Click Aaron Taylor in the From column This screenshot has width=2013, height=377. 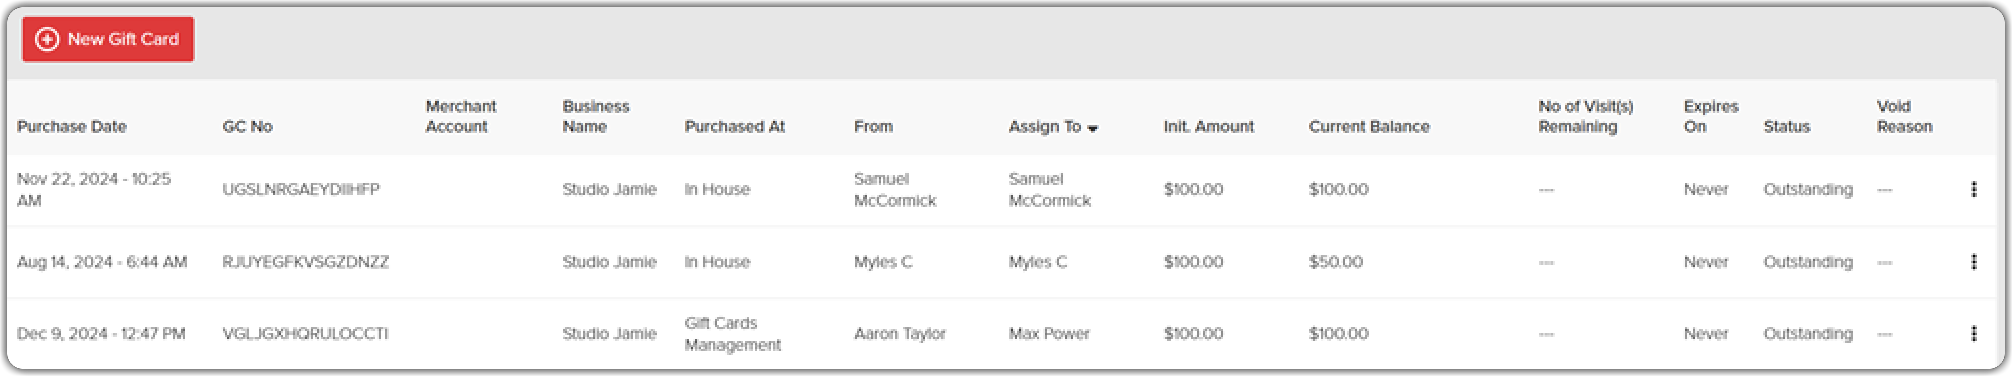click(899, 333)
